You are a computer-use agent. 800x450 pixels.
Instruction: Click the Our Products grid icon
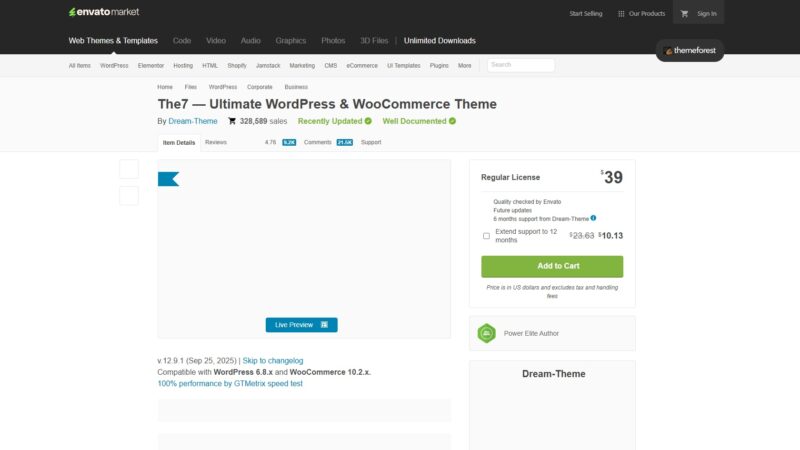point(621,13)
